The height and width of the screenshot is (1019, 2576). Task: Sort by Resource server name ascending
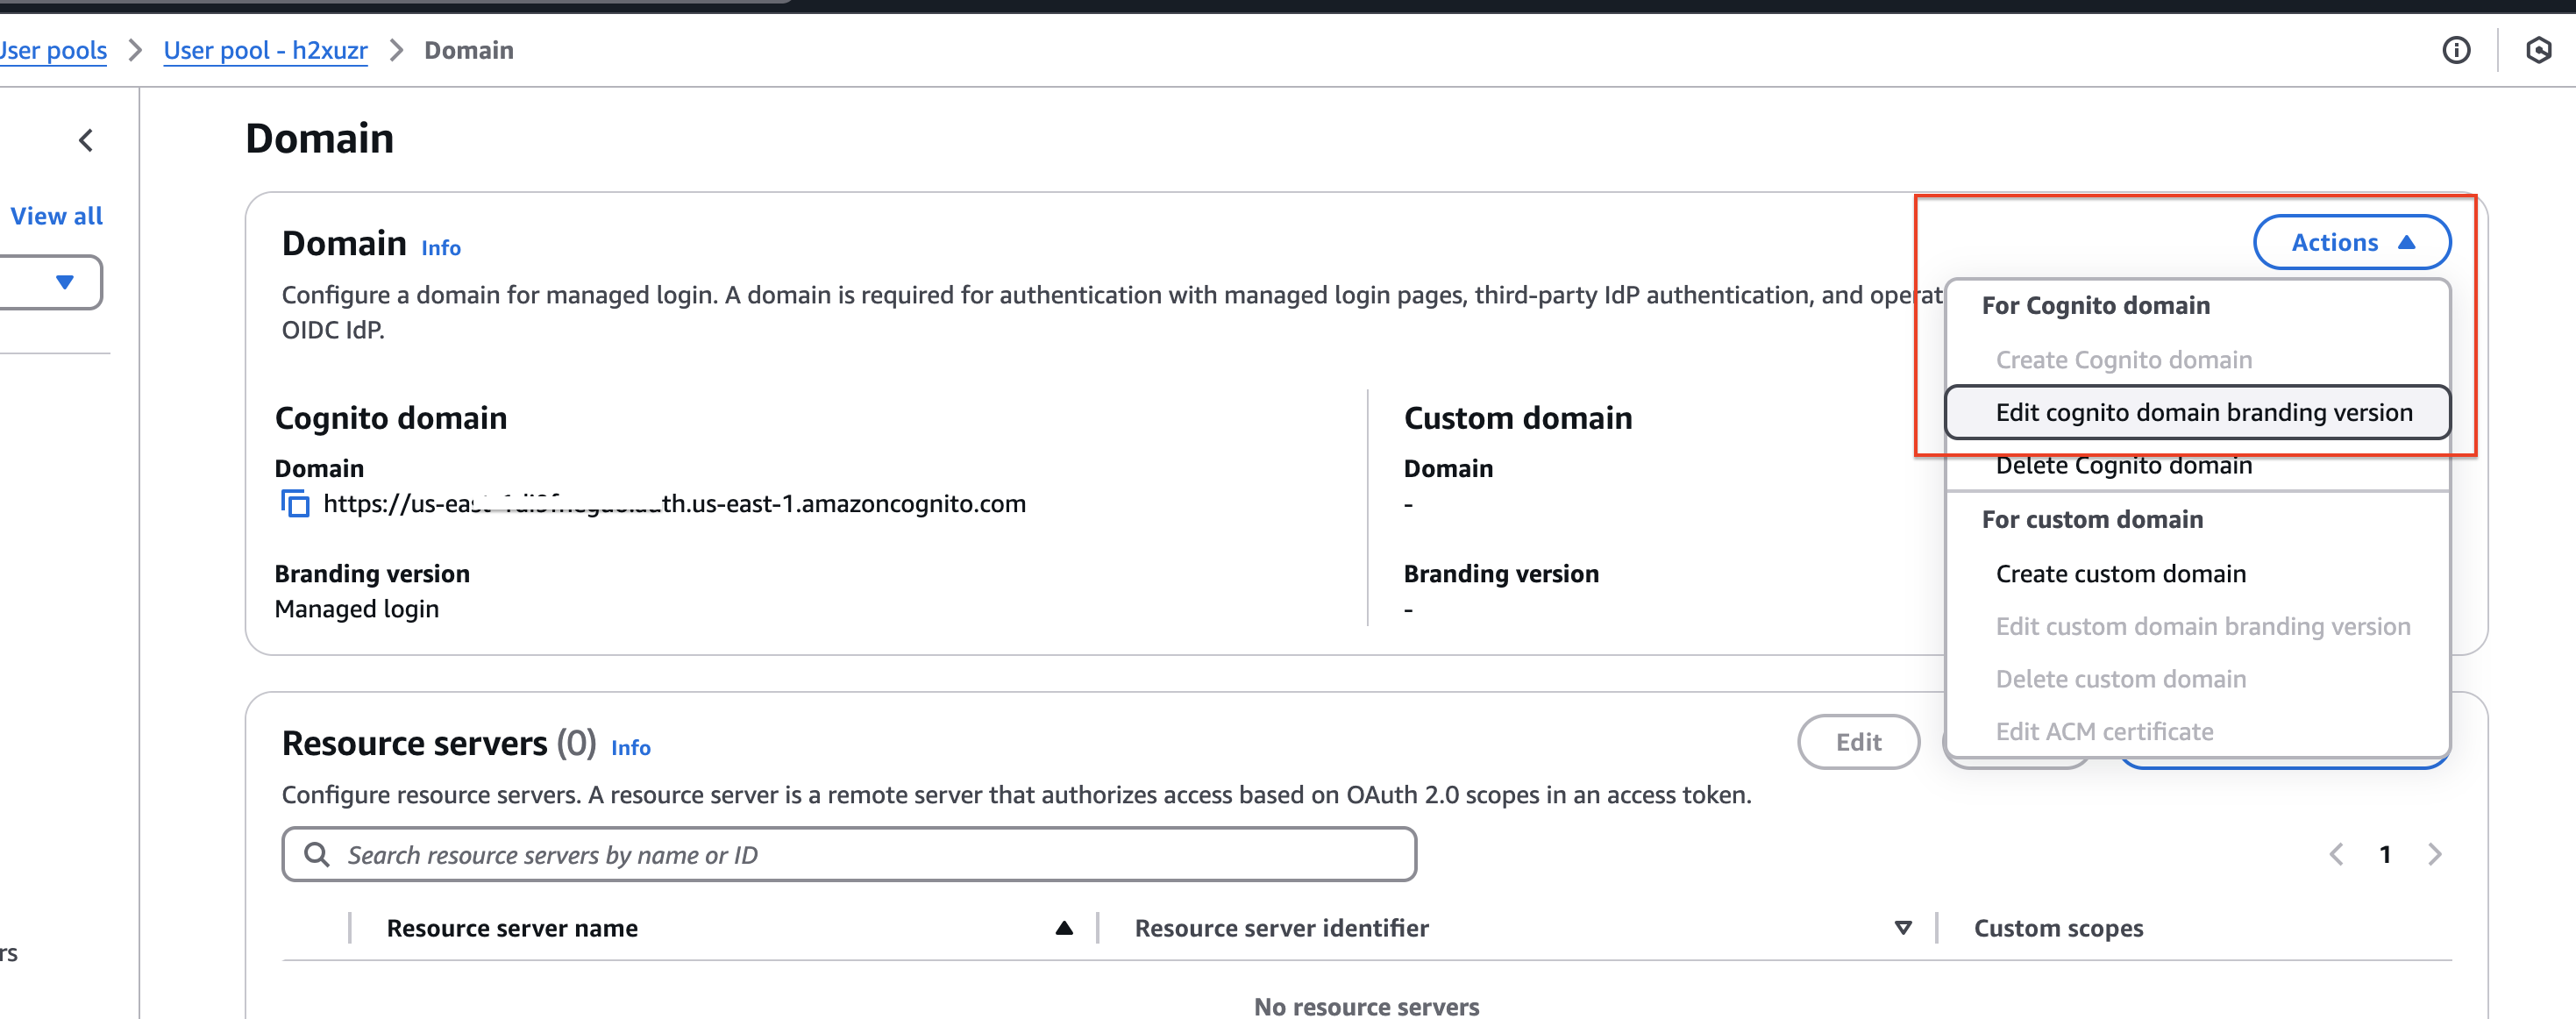click(x=1064, y=928)
